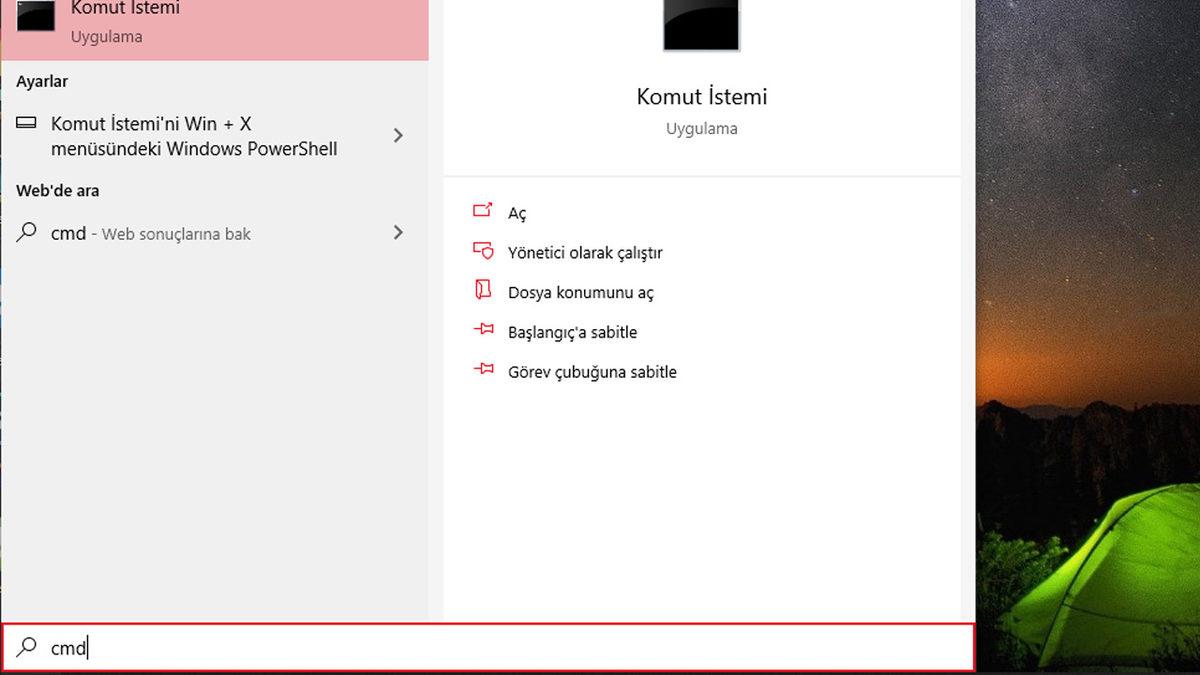
Task: Click inside the cmd search box
Action: (x=500, y=648)
